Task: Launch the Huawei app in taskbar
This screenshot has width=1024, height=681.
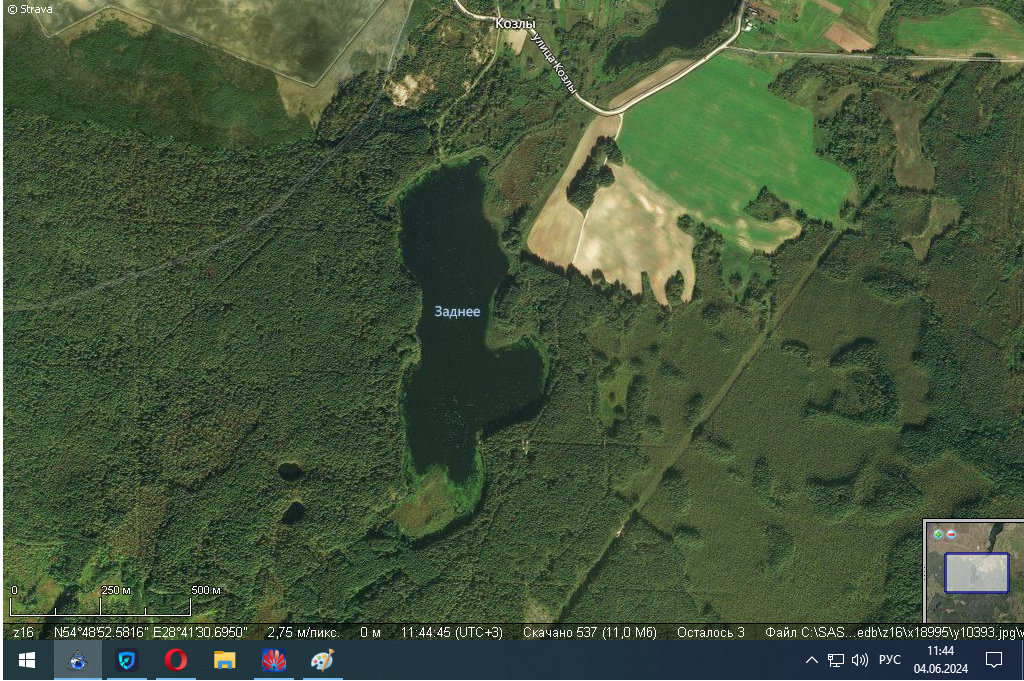Action: pyautogui.click(x=274, y=660)
